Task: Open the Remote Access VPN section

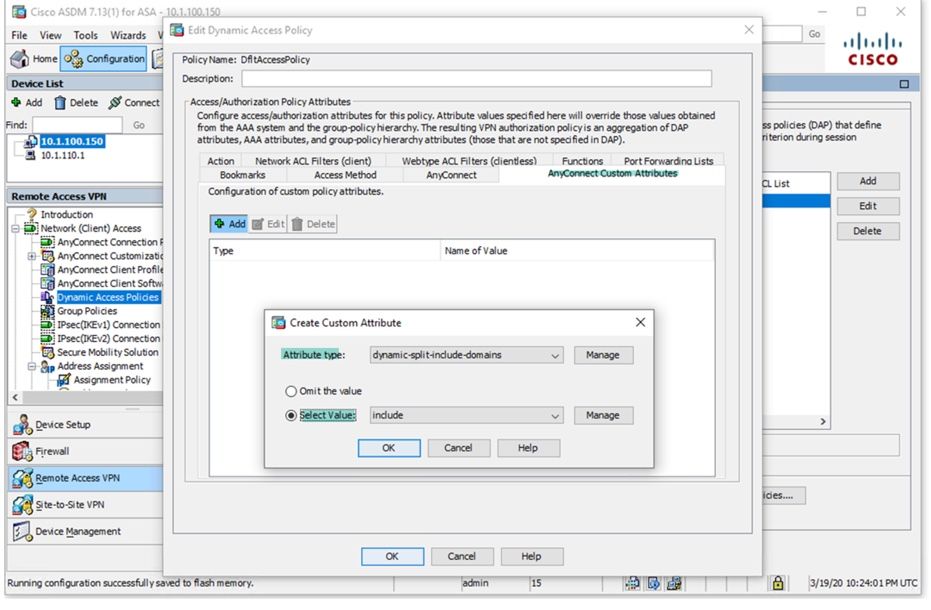Action: 86,478
